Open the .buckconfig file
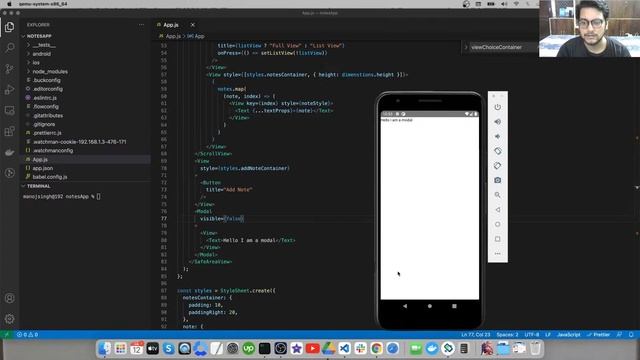 [x=47, y=80]
